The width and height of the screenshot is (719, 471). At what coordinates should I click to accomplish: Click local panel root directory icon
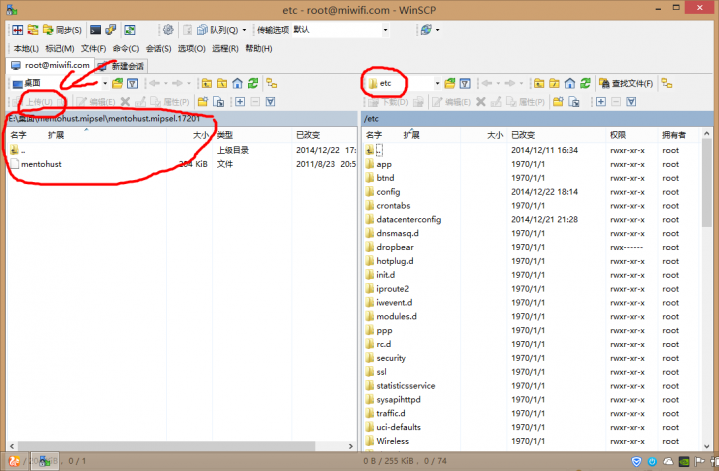(x=222, y=83)
